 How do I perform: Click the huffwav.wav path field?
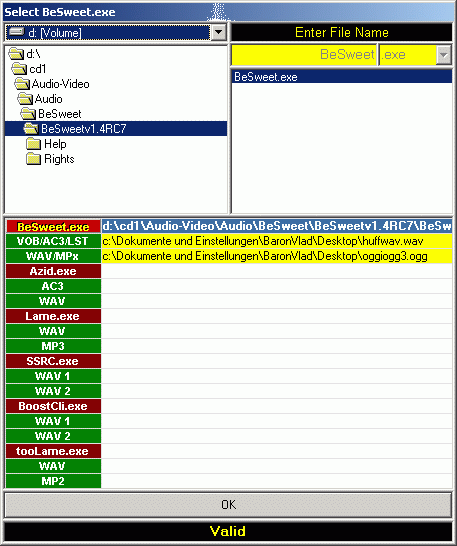tap(277, 241)
